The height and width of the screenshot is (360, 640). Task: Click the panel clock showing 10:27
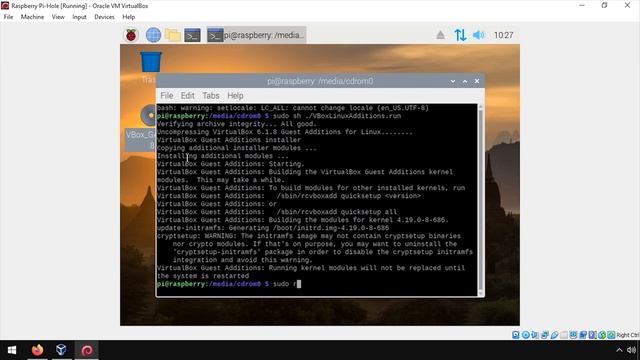coord(503,35)
